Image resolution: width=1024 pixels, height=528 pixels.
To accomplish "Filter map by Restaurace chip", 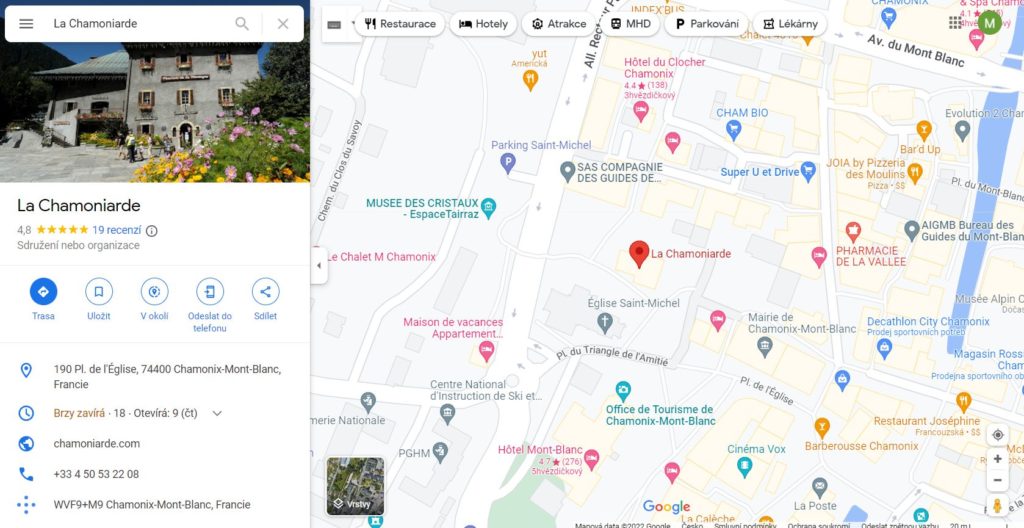I will point(400,24).
